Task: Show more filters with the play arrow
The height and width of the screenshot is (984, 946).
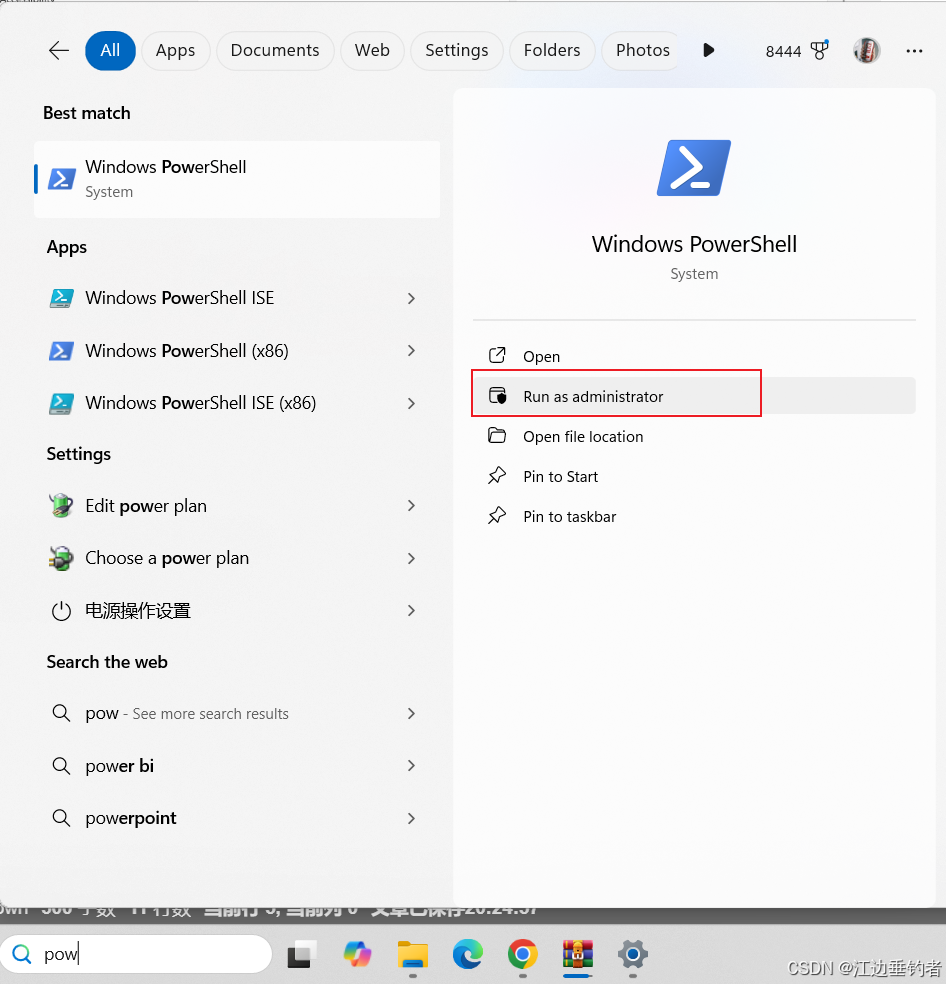Action: pos(709,50)
